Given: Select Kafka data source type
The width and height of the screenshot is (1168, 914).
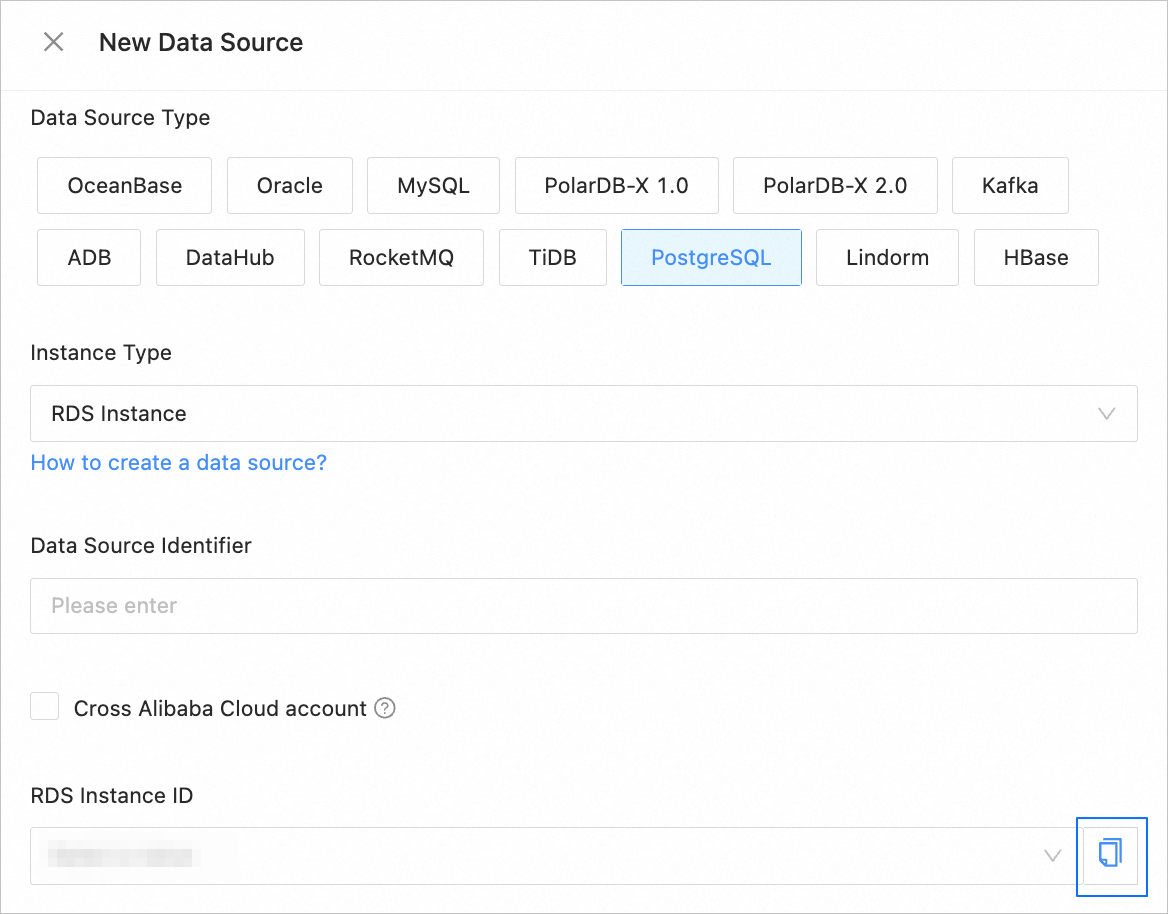Looking at the screenshot, I should [1010, 185].
